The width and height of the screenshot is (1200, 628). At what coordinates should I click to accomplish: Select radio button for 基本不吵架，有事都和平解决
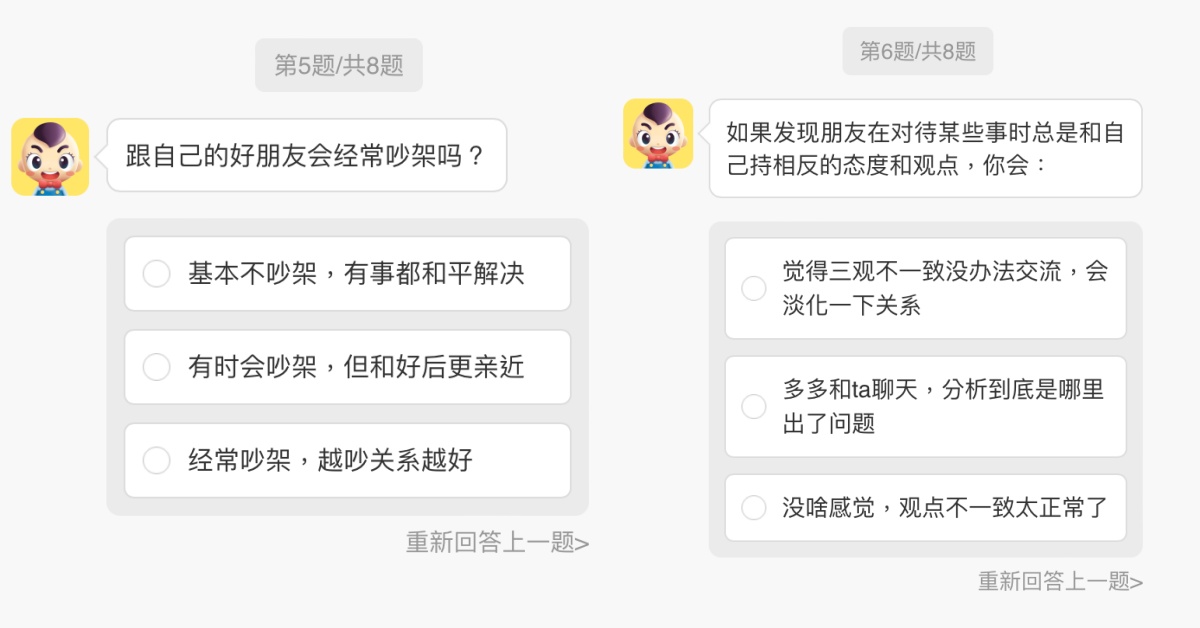pos(157,273)
